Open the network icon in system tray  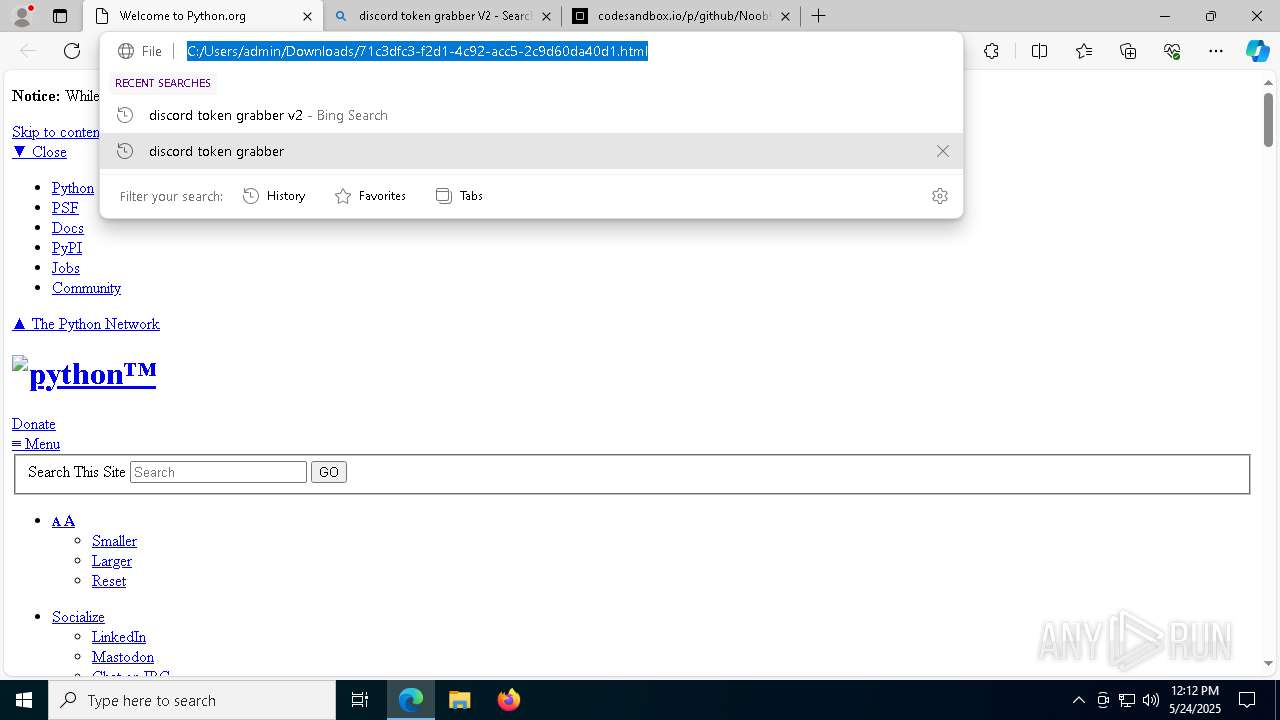pyautogui.click(x=1126, y=700)
